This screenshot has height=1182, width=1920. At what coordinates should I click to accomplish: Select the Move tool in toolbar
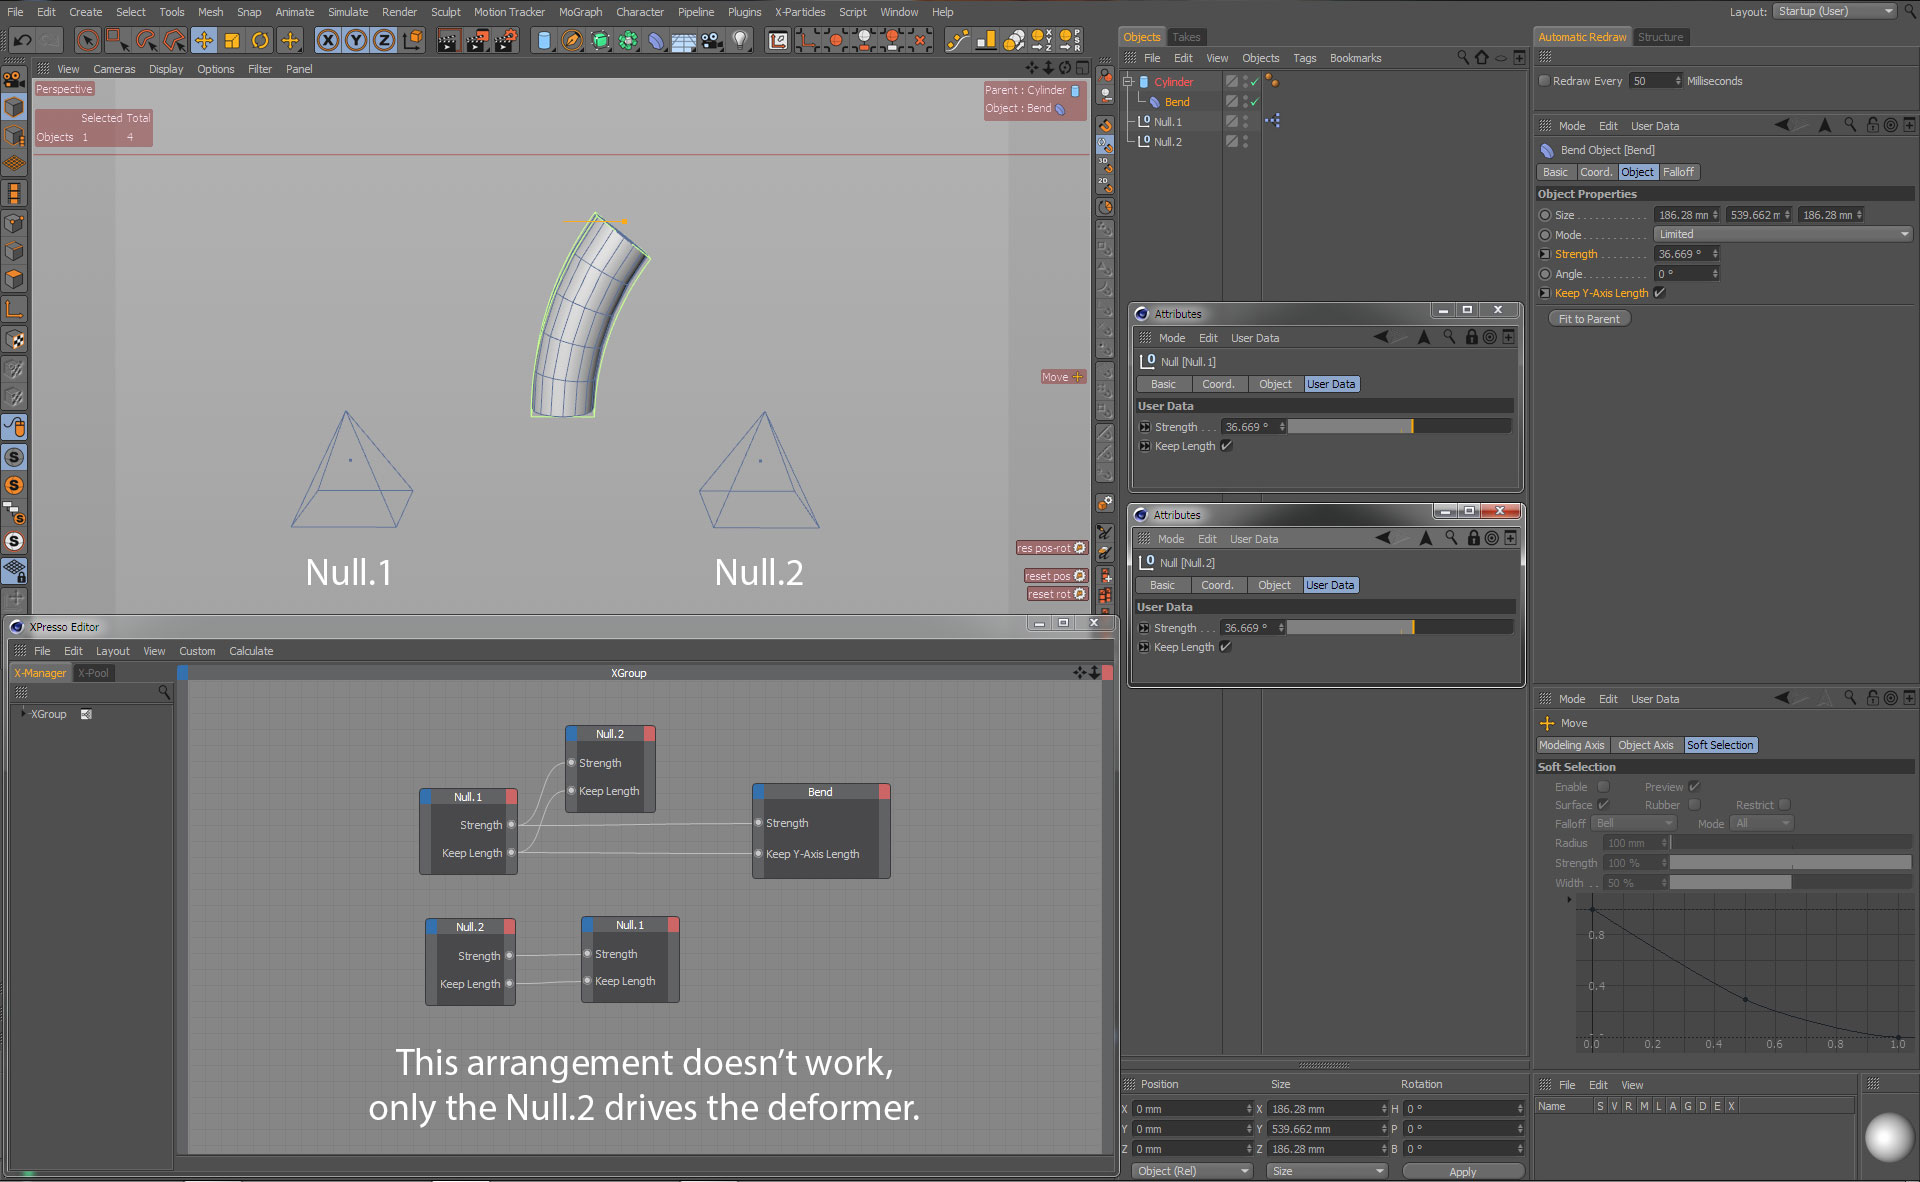tap(204, 40)
